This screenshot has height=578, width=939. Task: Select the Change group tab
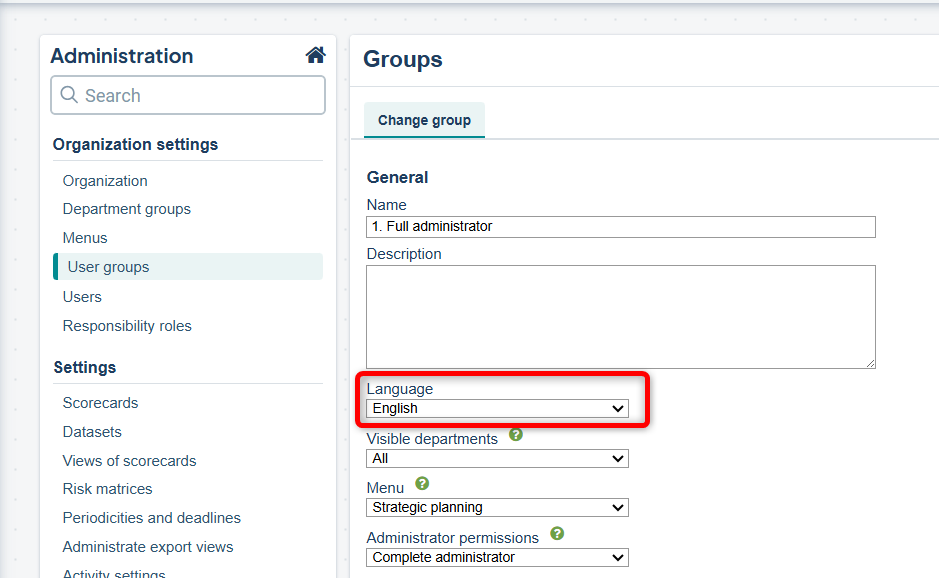coord(424,120)
